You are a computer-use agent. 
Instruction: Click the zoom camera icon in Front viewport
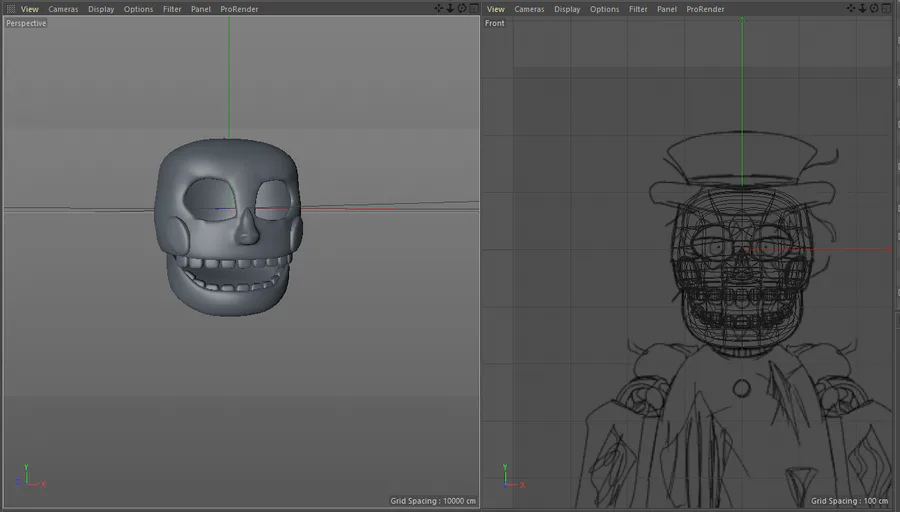tap(862, 9)
